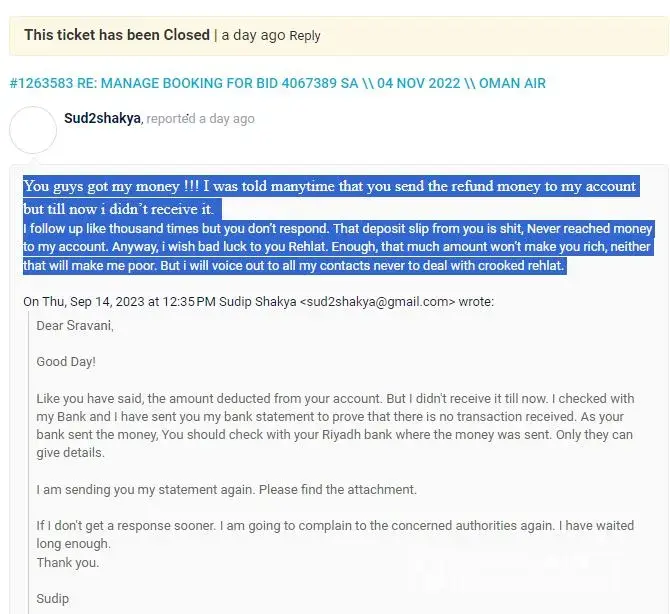This screenshot has height=614, width=670.
Task: Click the highlighted 'You guys got my money' line
Action: [x=330, y=187]
